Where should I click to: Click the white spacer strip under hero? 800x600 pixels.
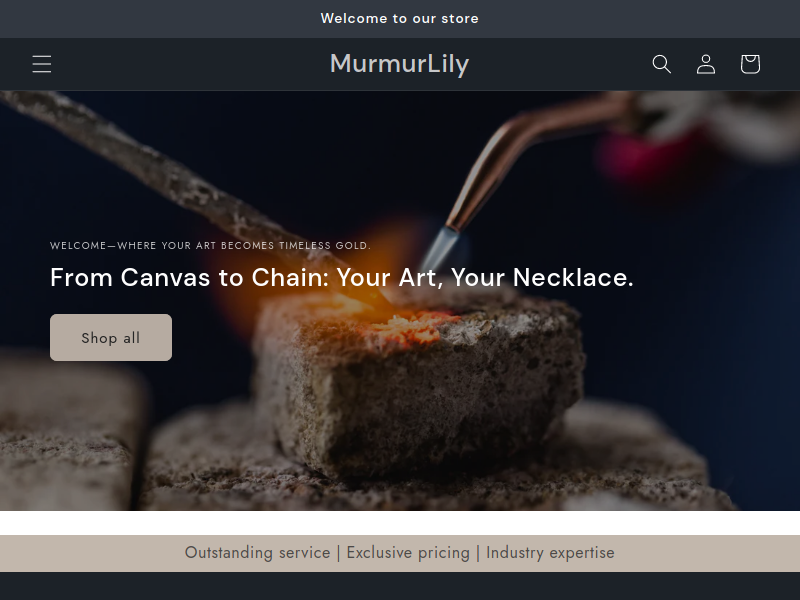[x=400, y=522]
